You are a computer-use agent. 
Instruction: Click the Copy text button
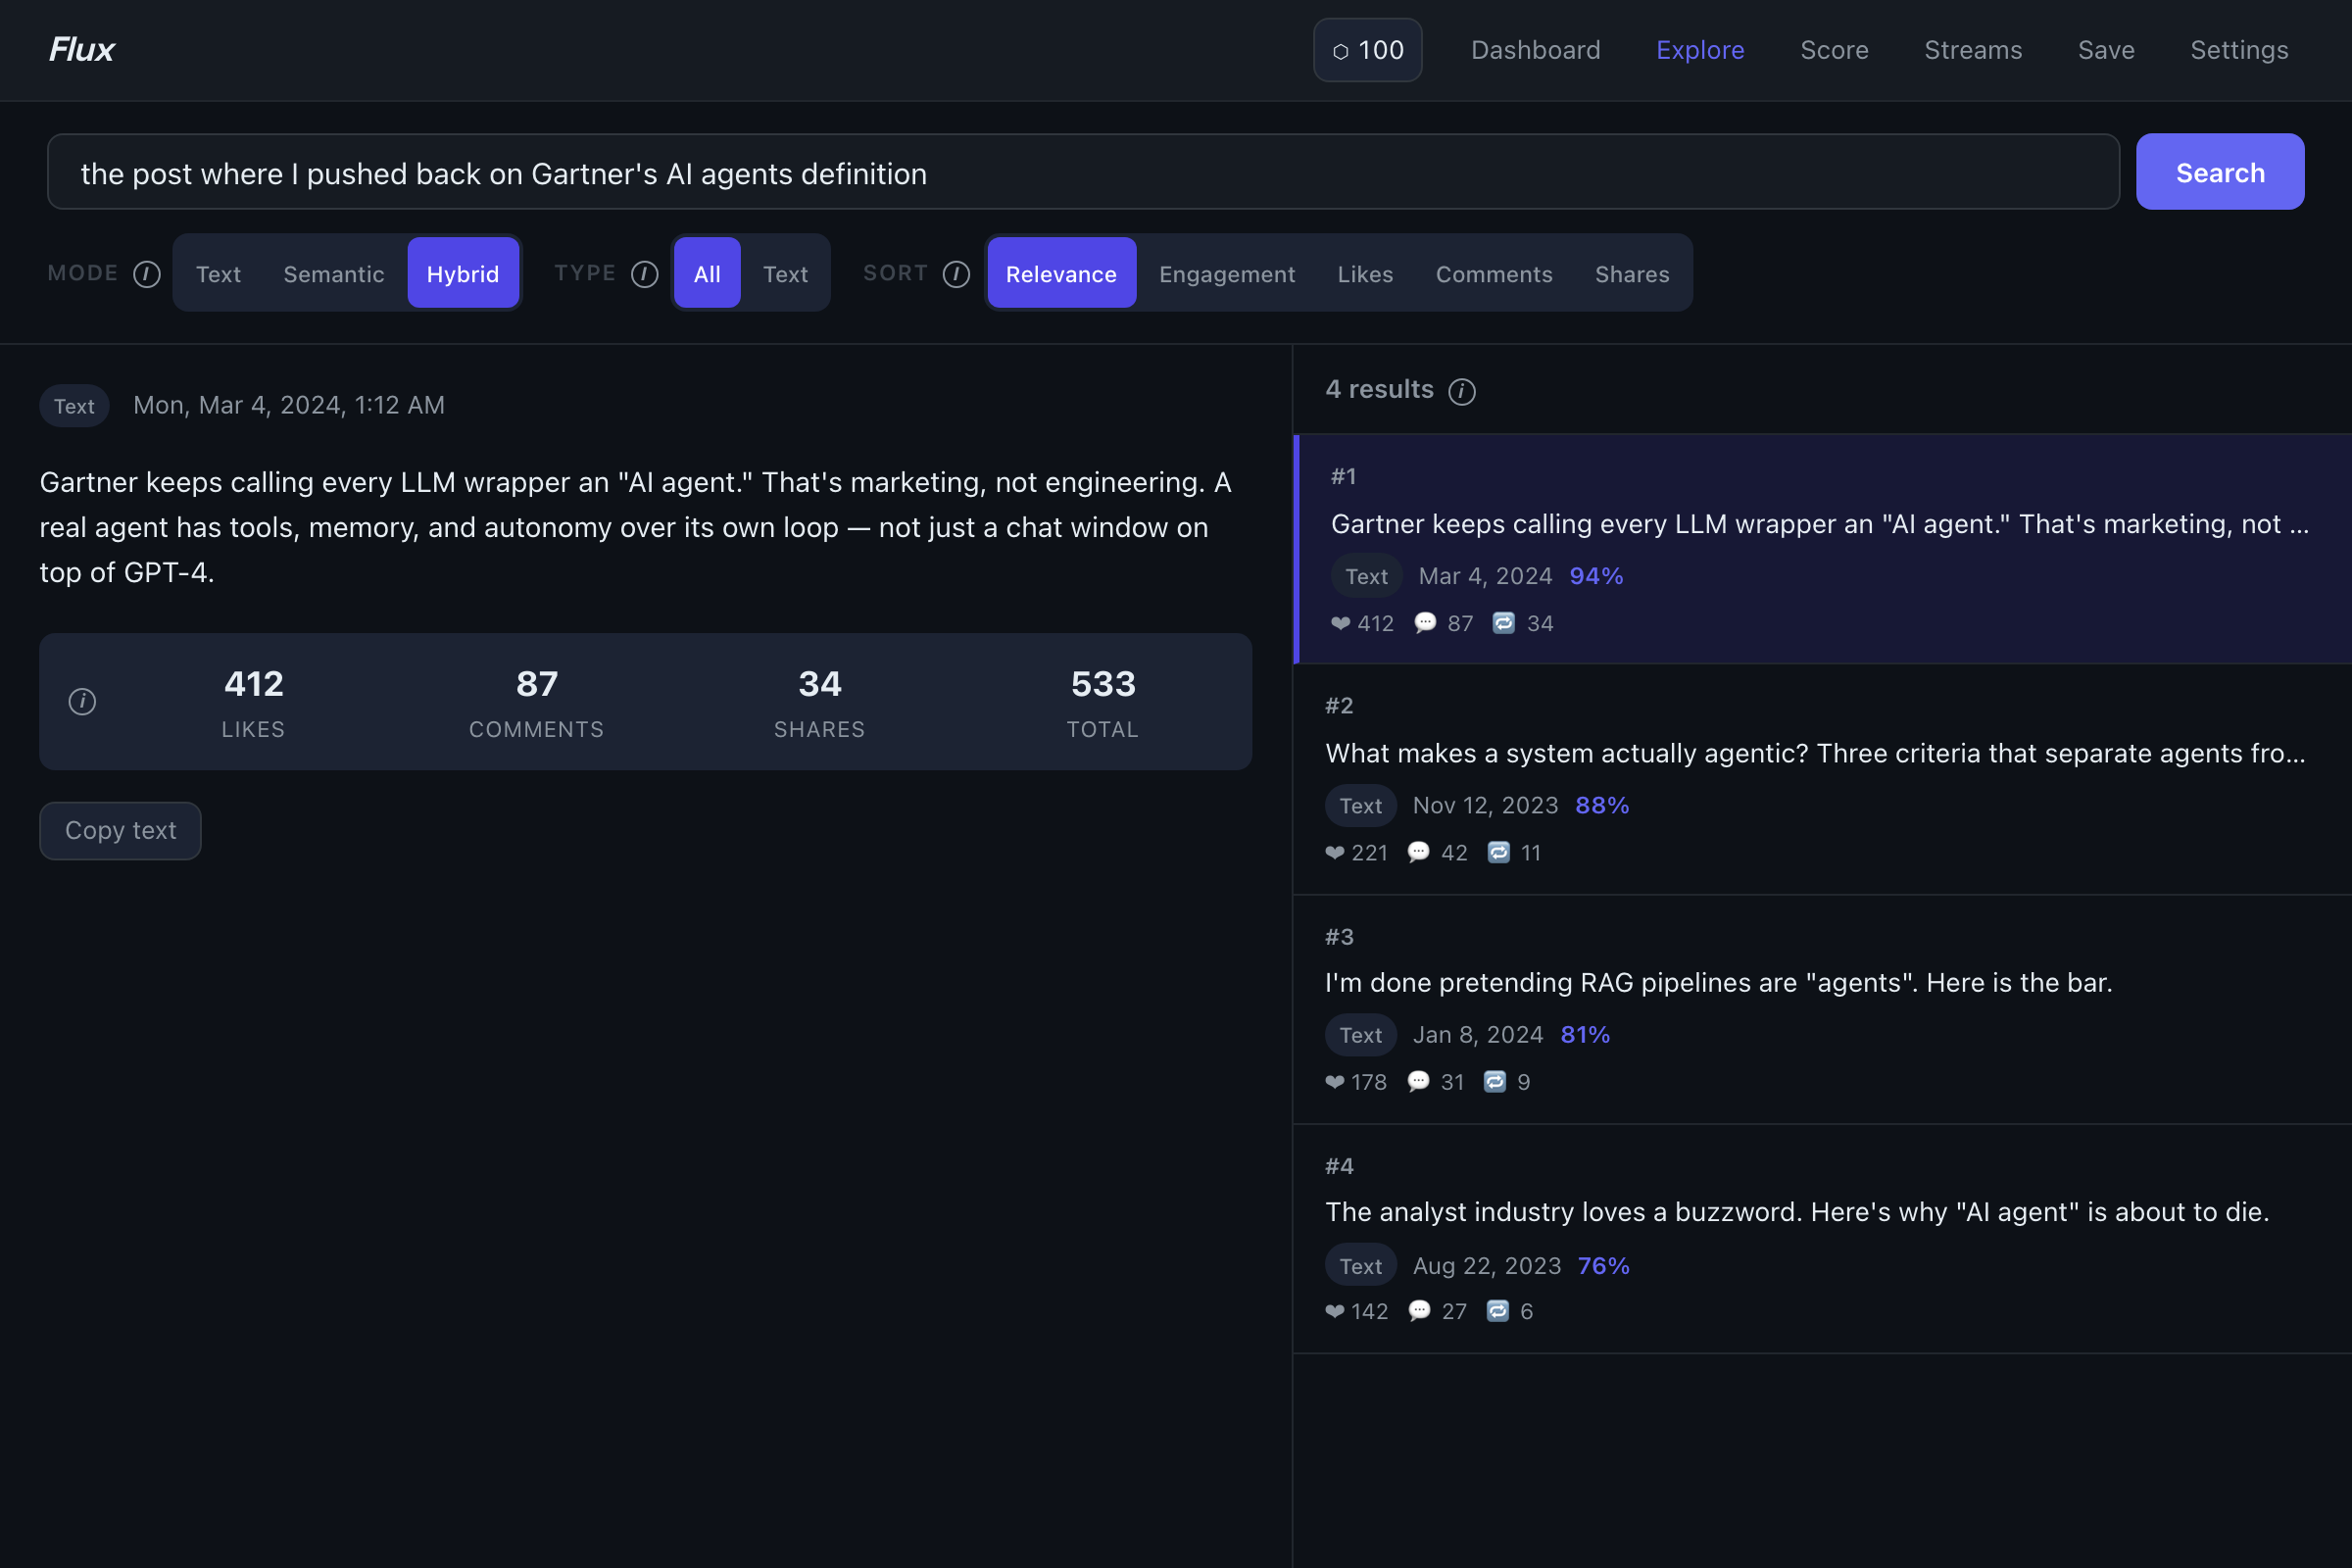point(120,830)
